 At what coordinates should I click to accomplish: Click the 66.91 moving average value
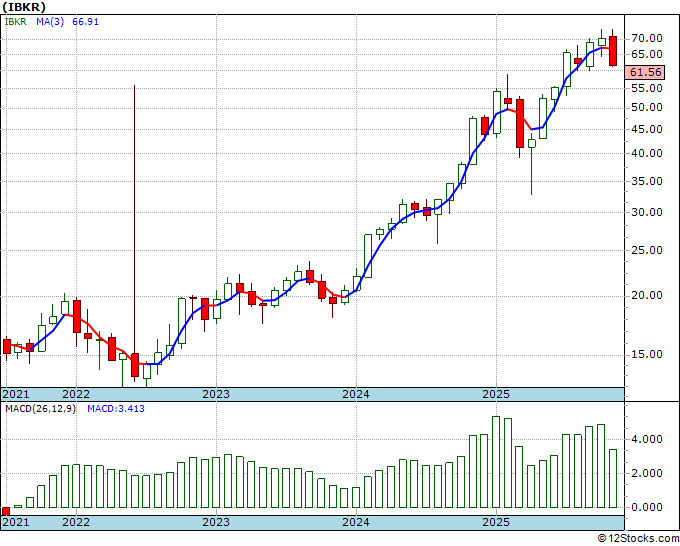(x=85, y=22)
